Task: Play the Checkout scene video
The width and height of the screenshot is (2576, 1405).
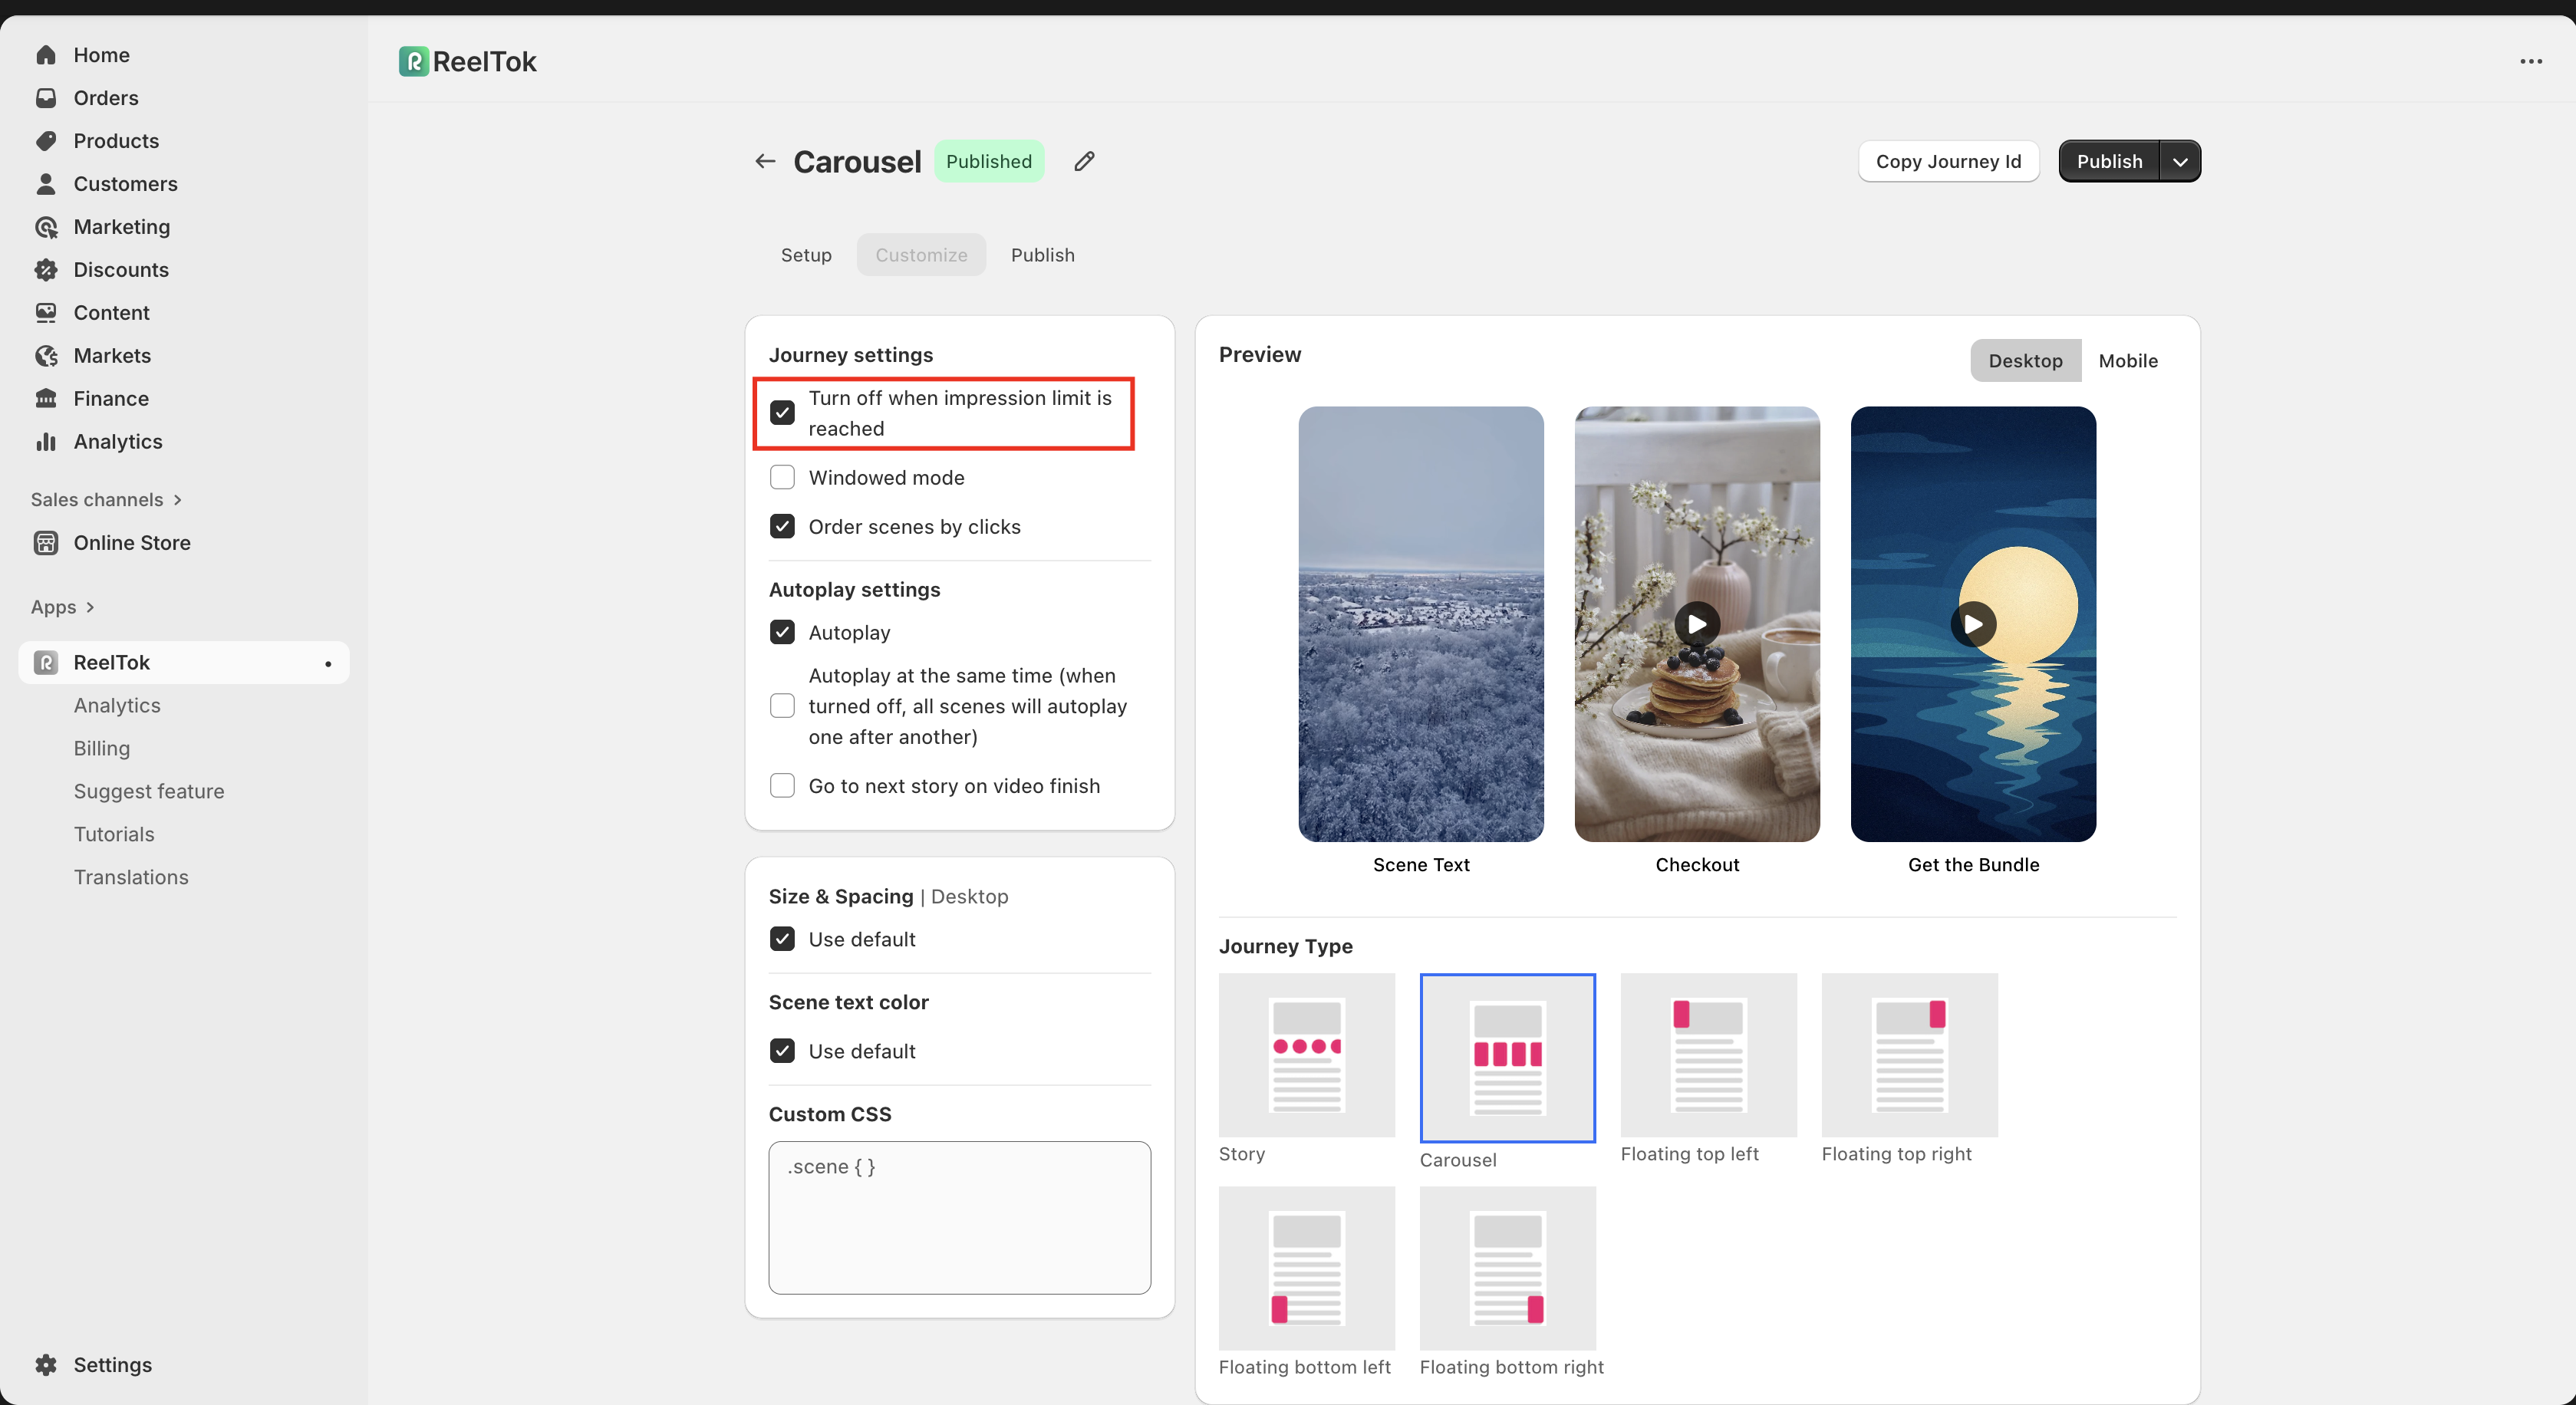Action: pyautogui.click(x=1697, y=624)
